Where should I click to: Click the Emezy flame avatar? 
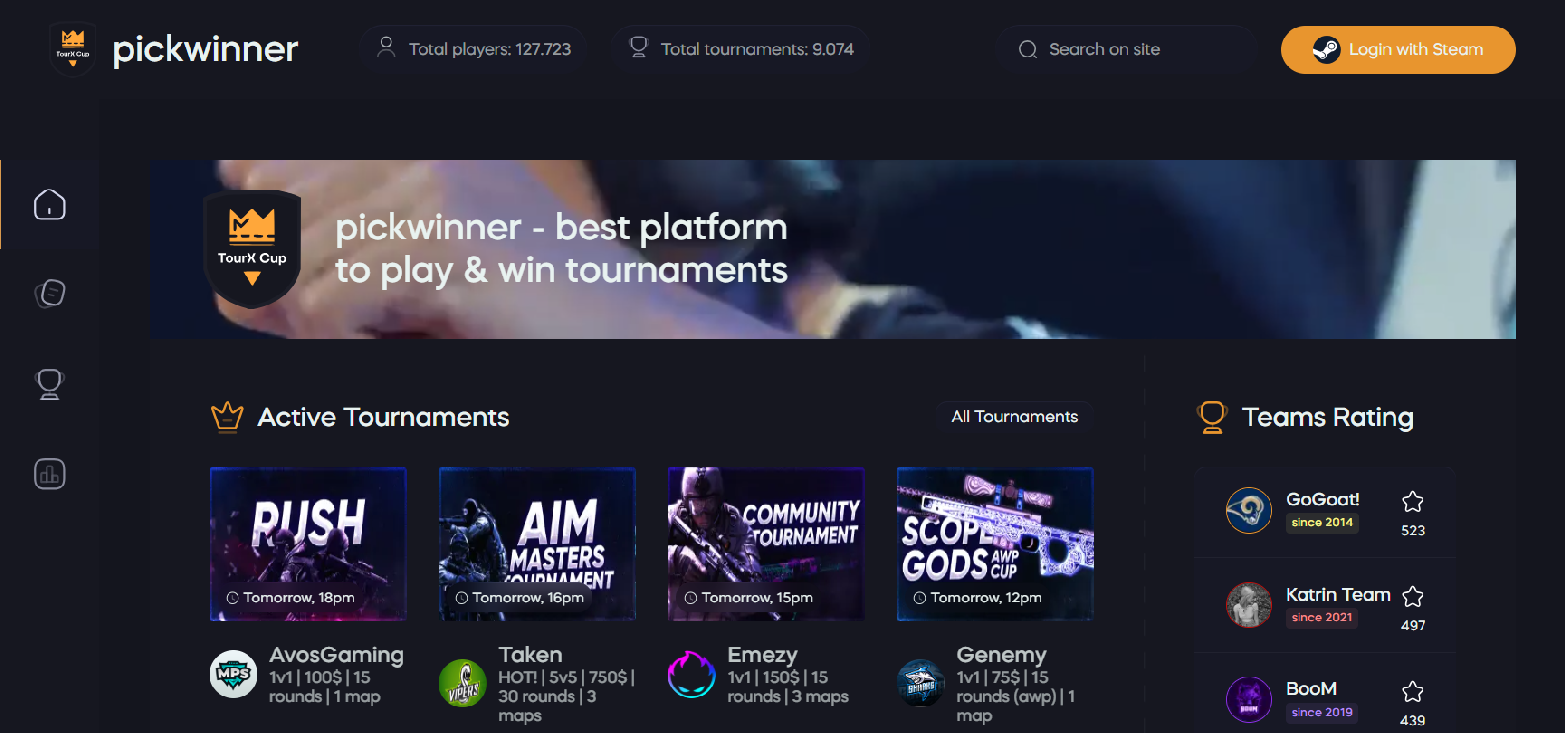tap(692, 675)
